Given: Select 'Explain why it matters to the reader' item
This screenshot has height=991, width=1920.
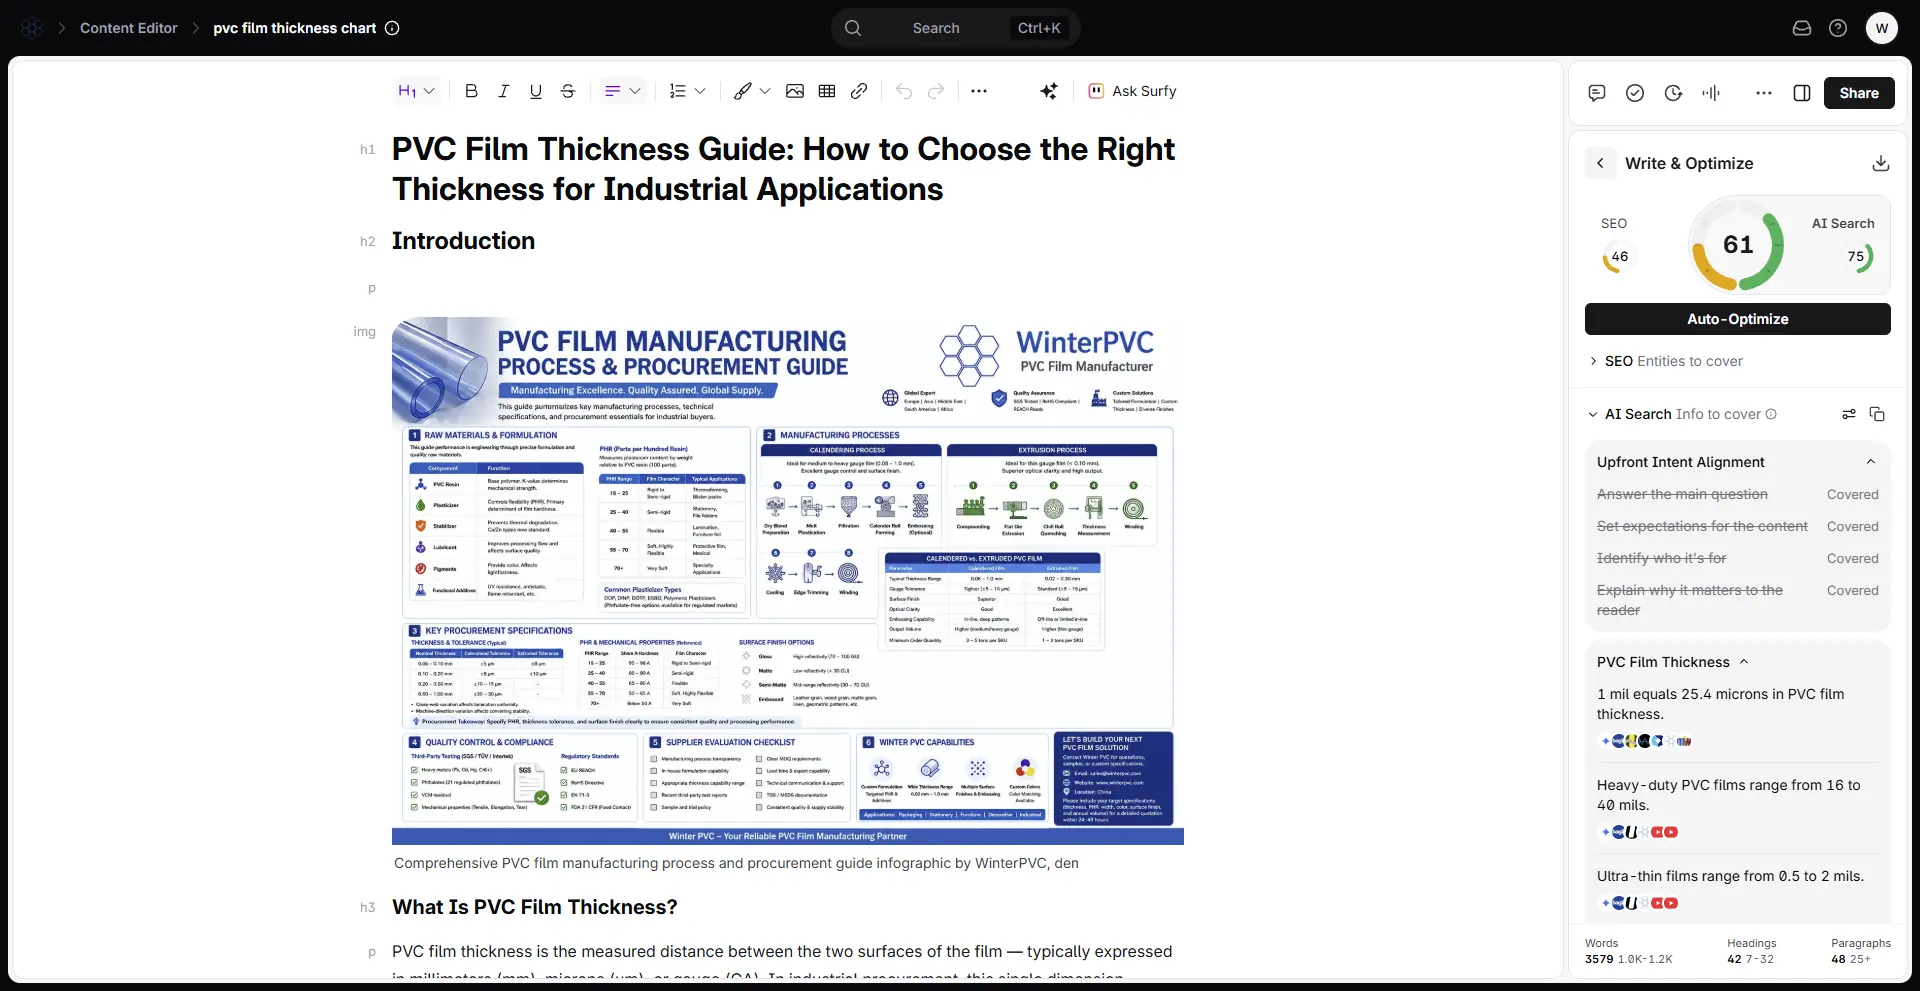Looking at the screenshot, I should point(1690,600).
